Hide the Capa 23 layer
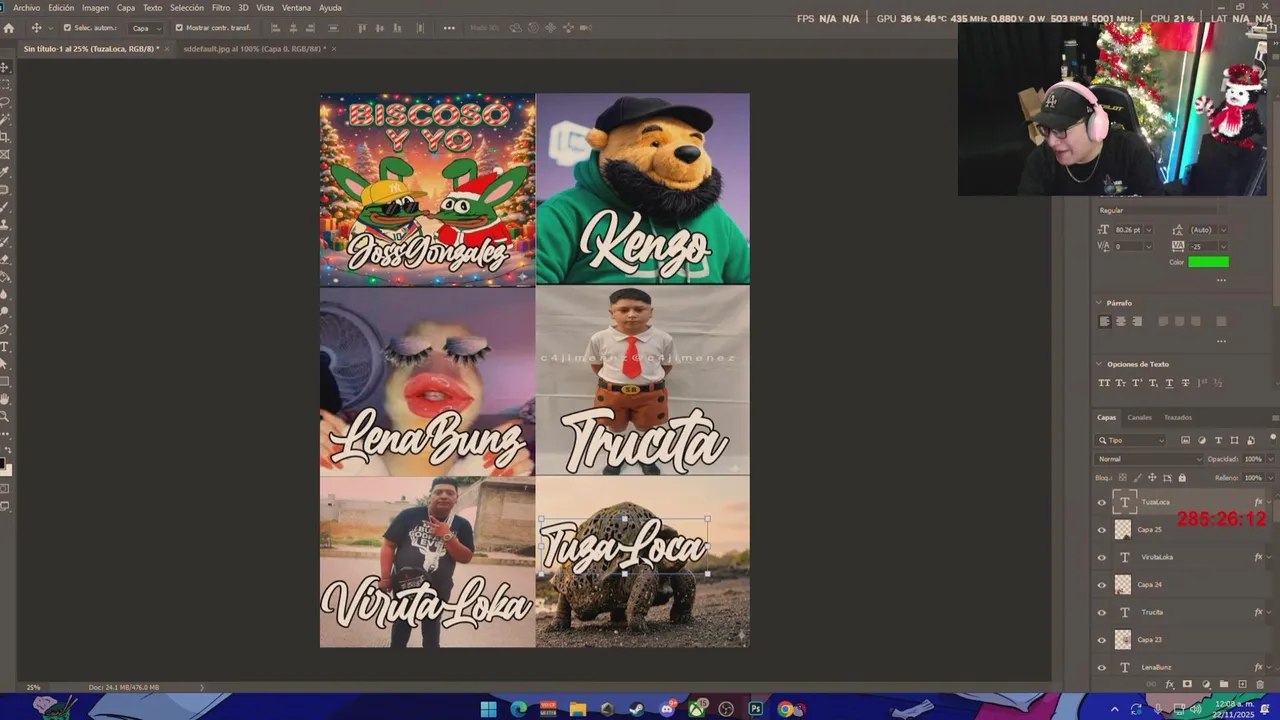The image size is (1280, 720). pos(1102,640)
